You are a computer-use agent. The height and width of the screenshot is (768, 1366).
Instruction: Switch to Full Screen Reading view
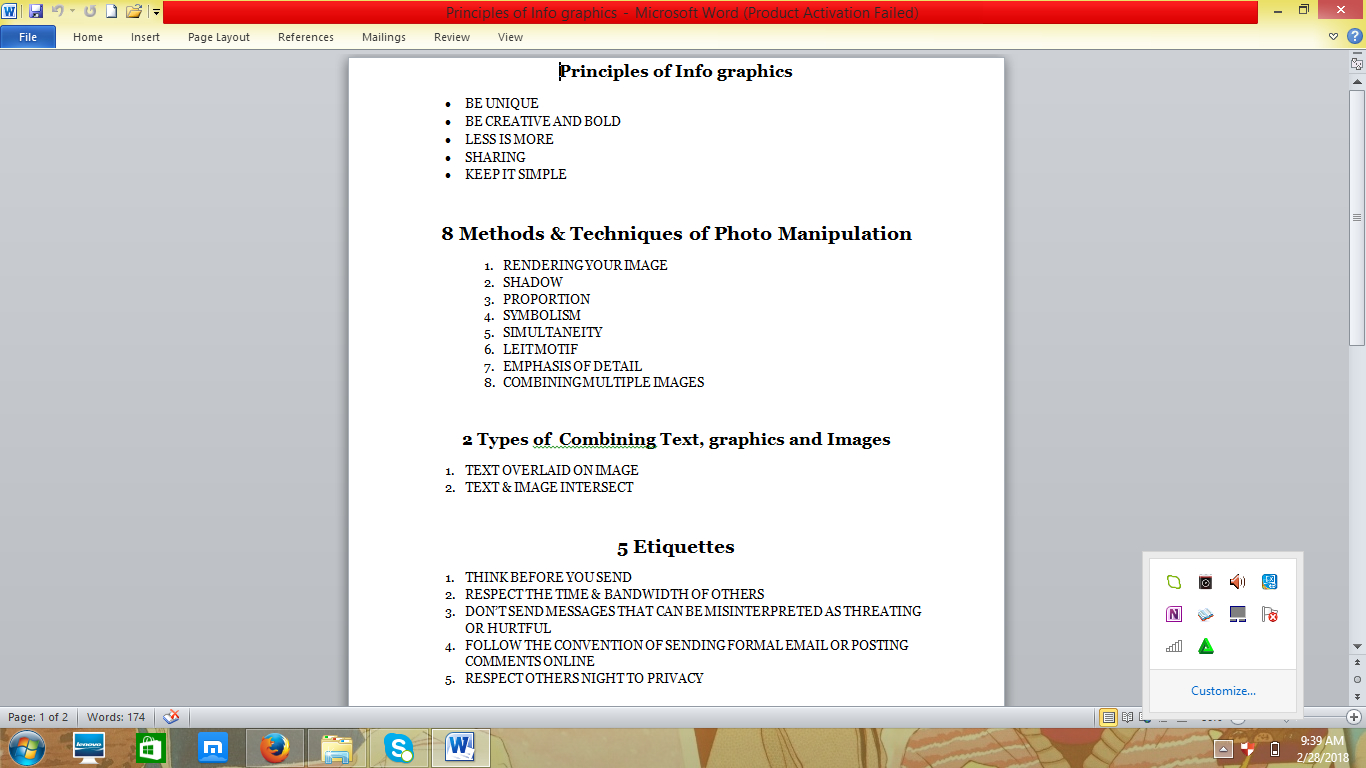[x=1128, y=717]
